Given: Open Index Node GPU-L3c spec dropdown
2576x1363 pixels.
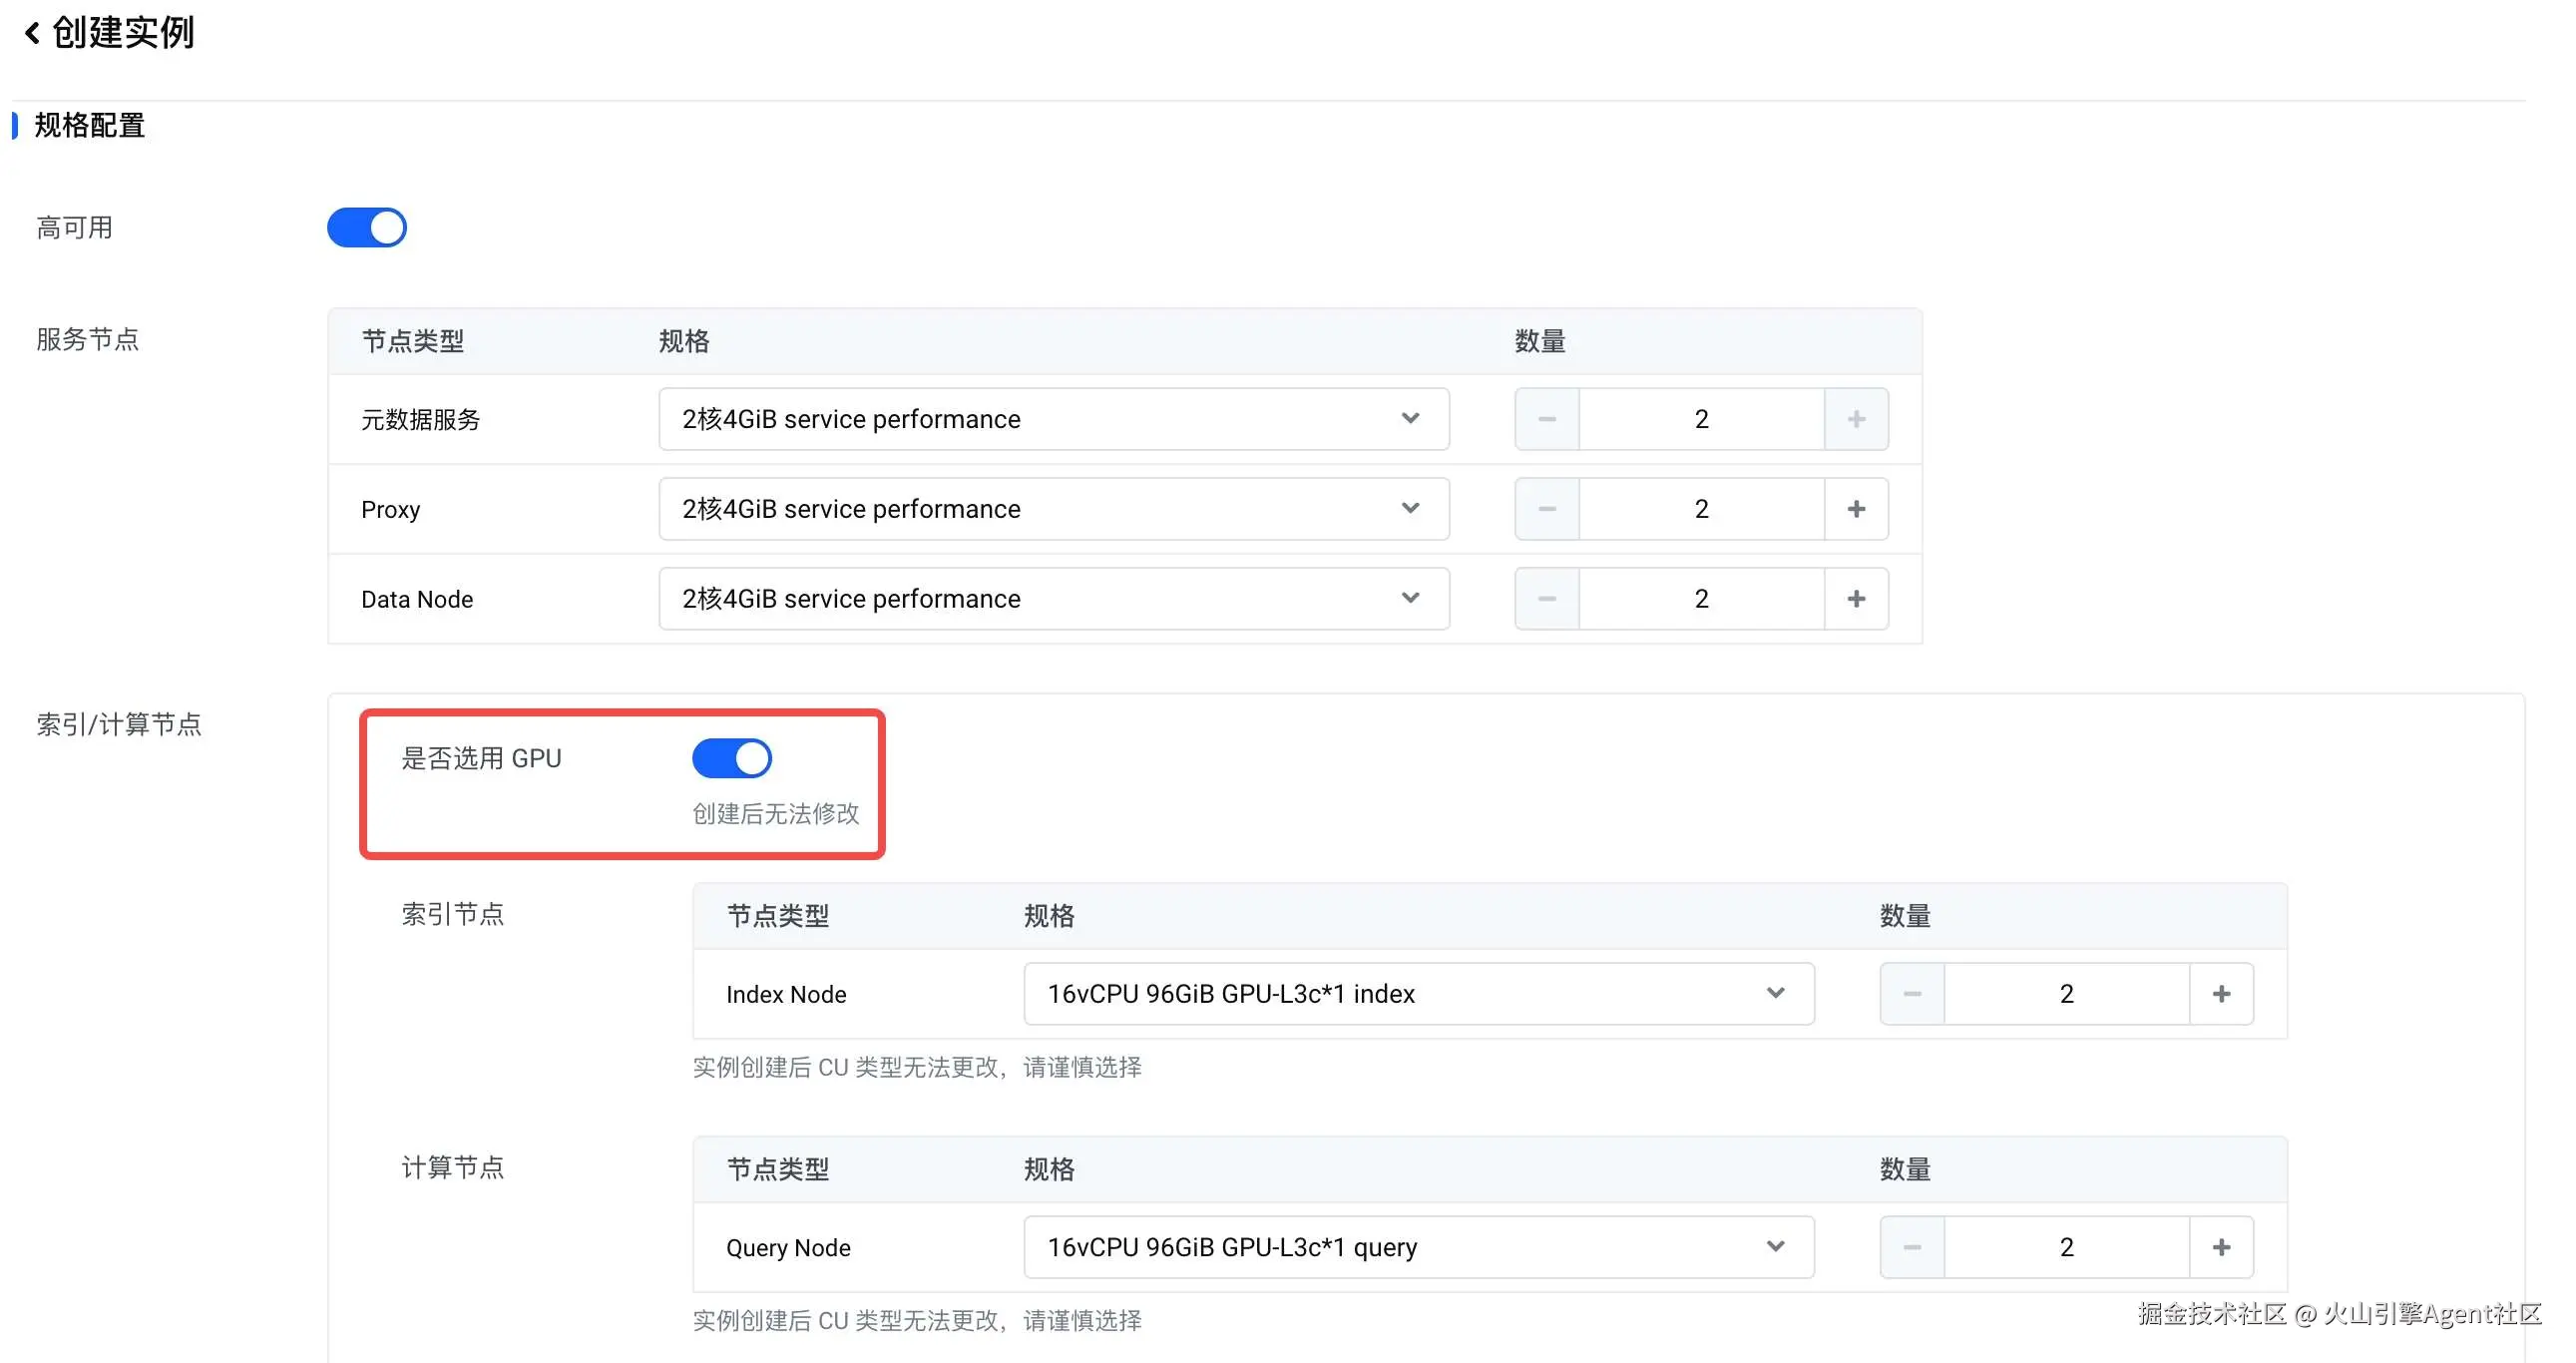Looking at the screenshot, I should pyautogui.click(x=1418, y=994).
